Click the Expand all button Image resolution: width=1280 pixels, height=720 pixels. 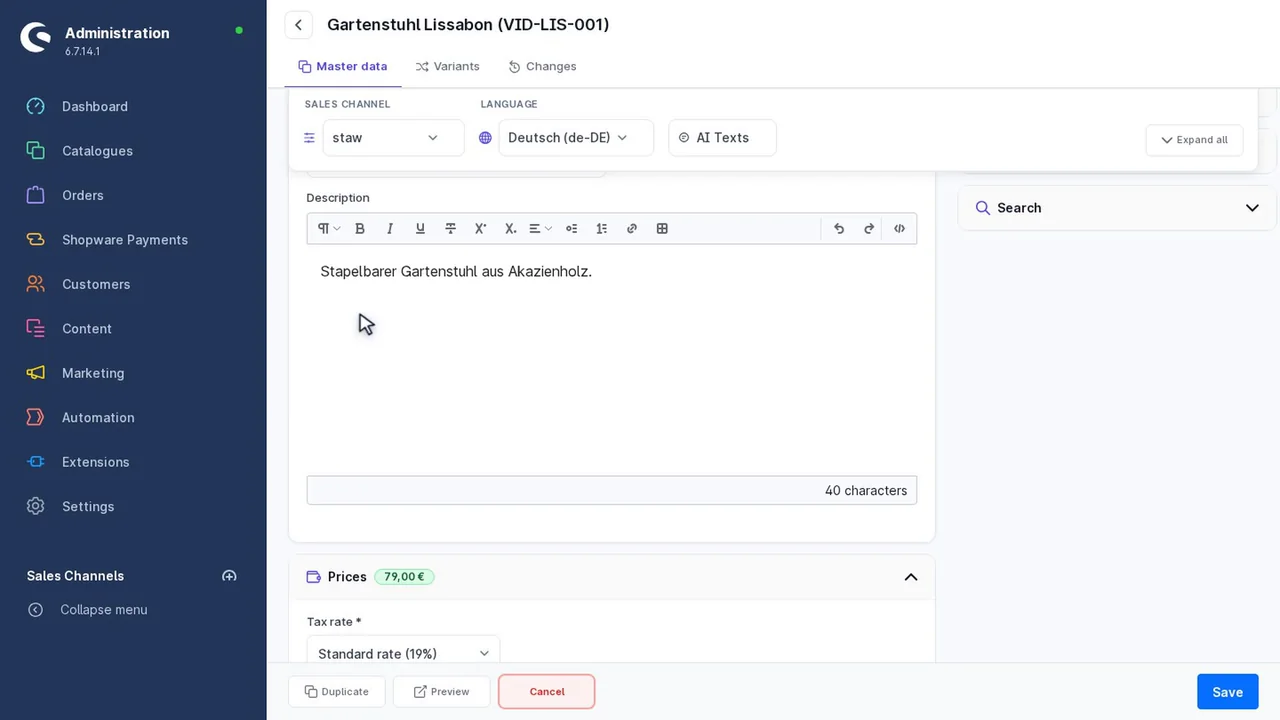pos(1194,140)
